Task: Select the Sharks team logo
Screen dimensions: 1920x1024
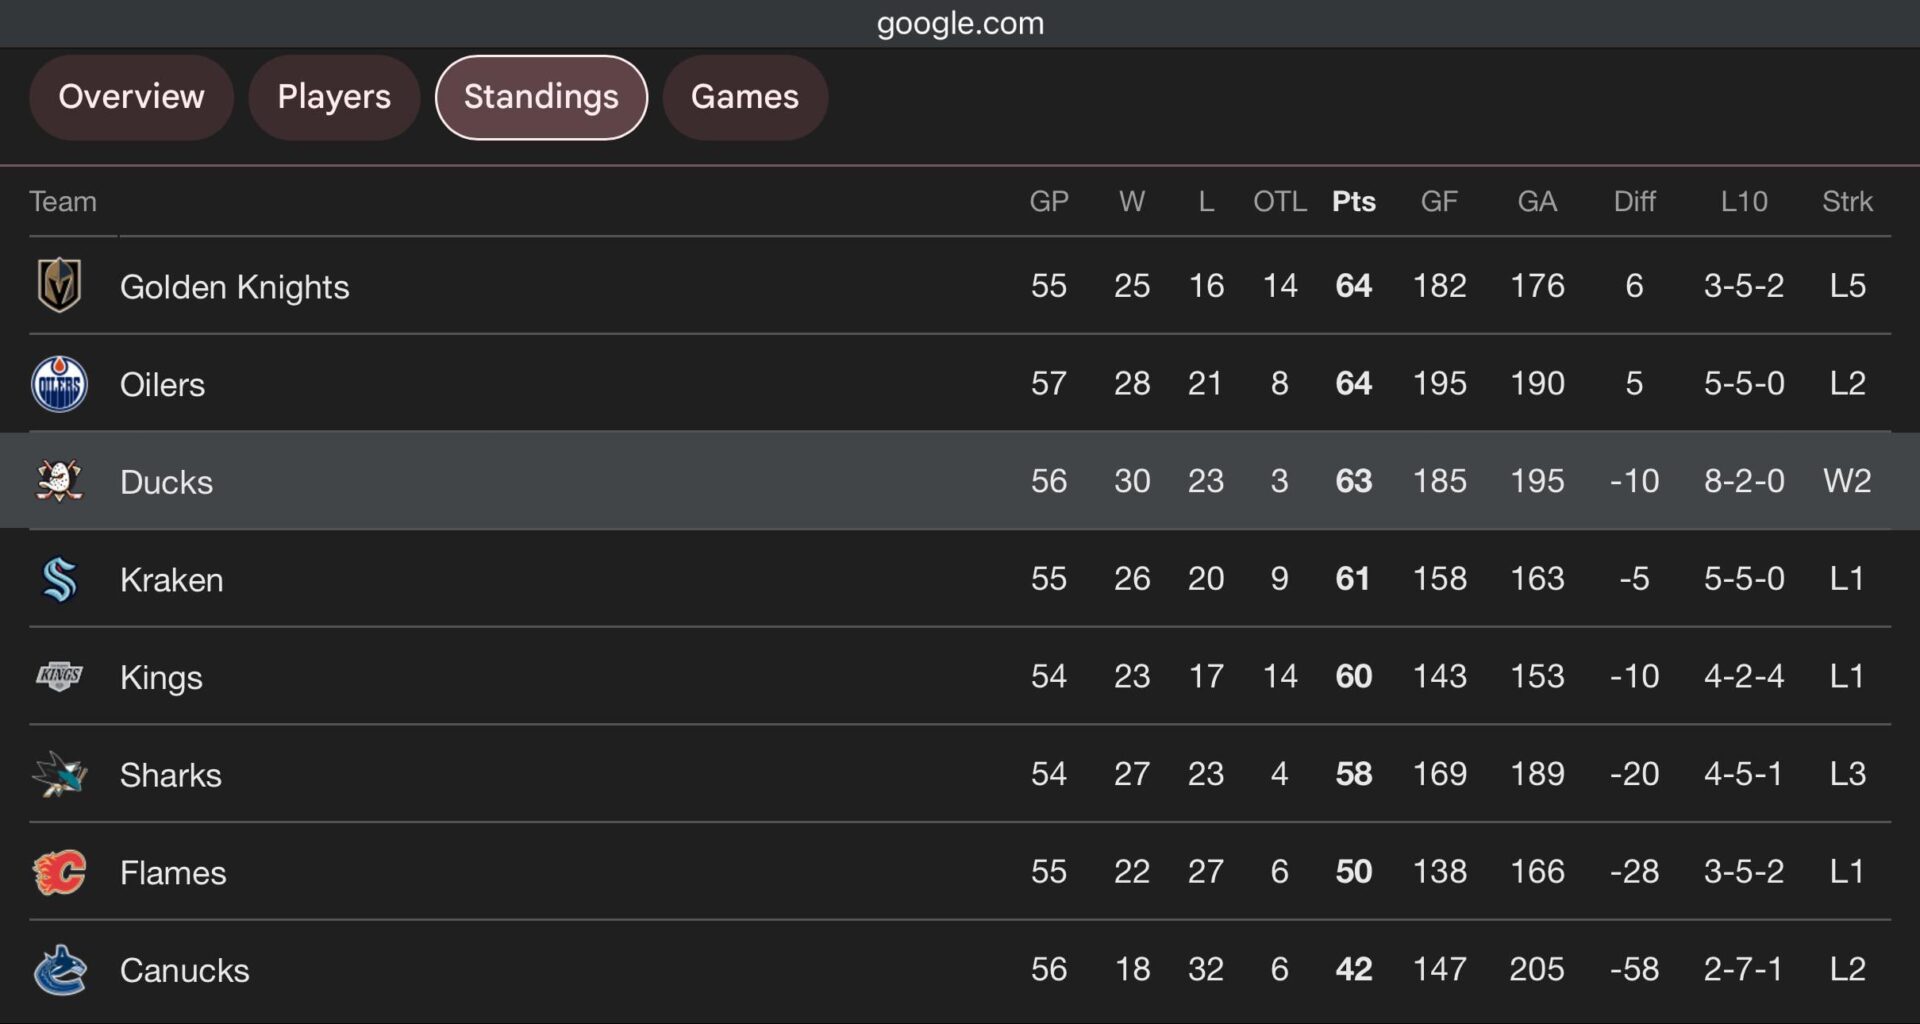Action: [x=59, y=774]
